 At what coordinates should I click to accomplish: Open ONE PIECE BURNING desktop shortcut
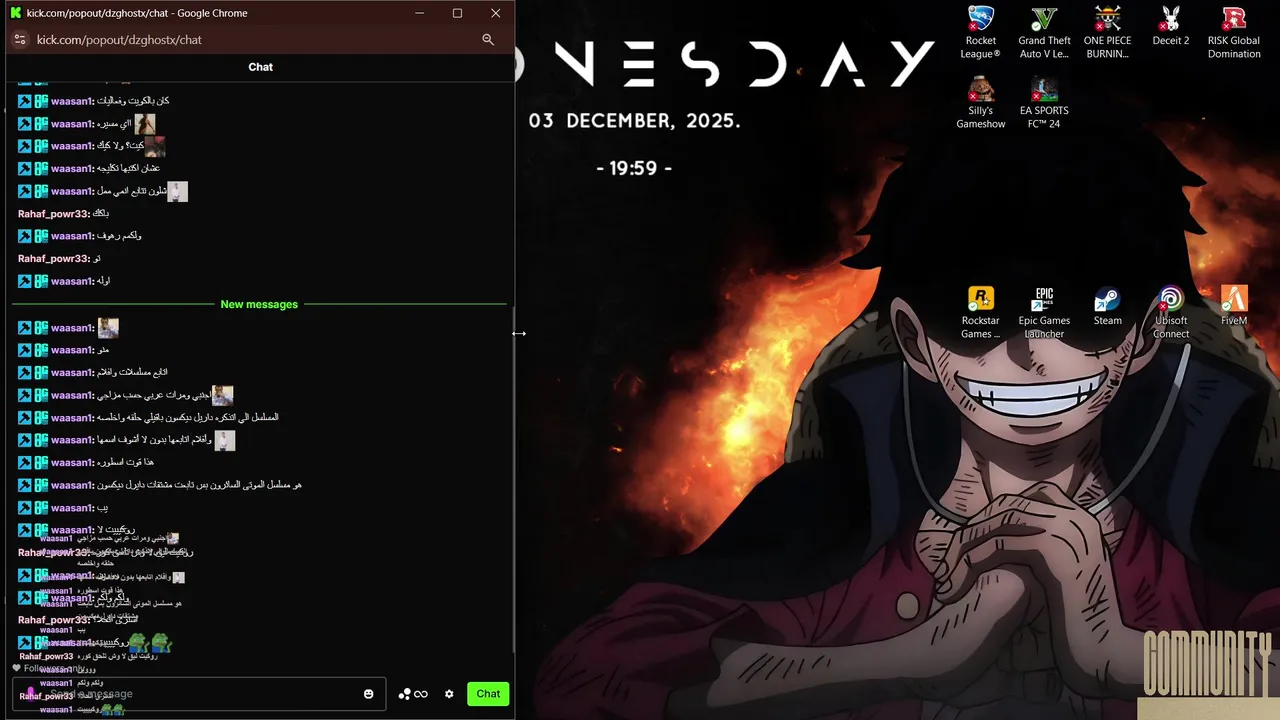pos(1107,33)
